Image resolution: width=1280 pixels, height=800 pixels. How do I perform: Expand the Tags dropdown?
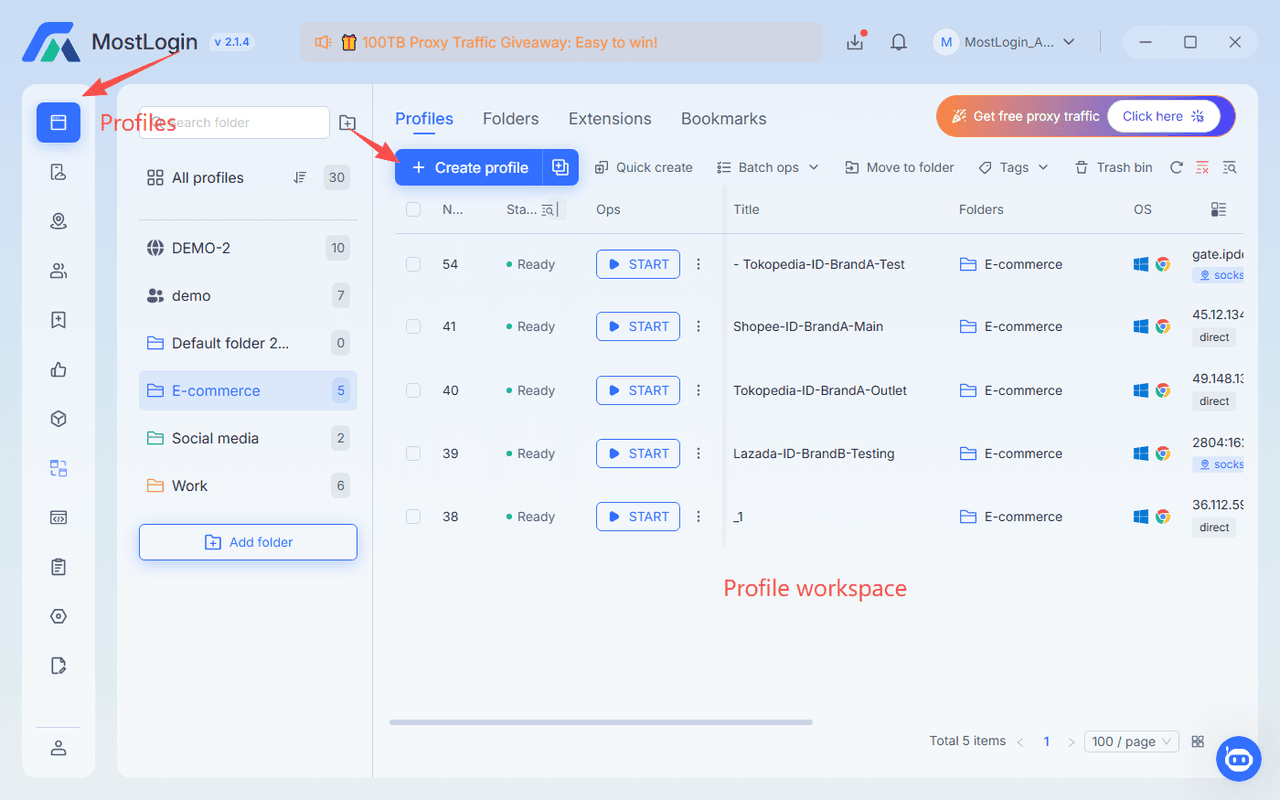point(1013,167)
